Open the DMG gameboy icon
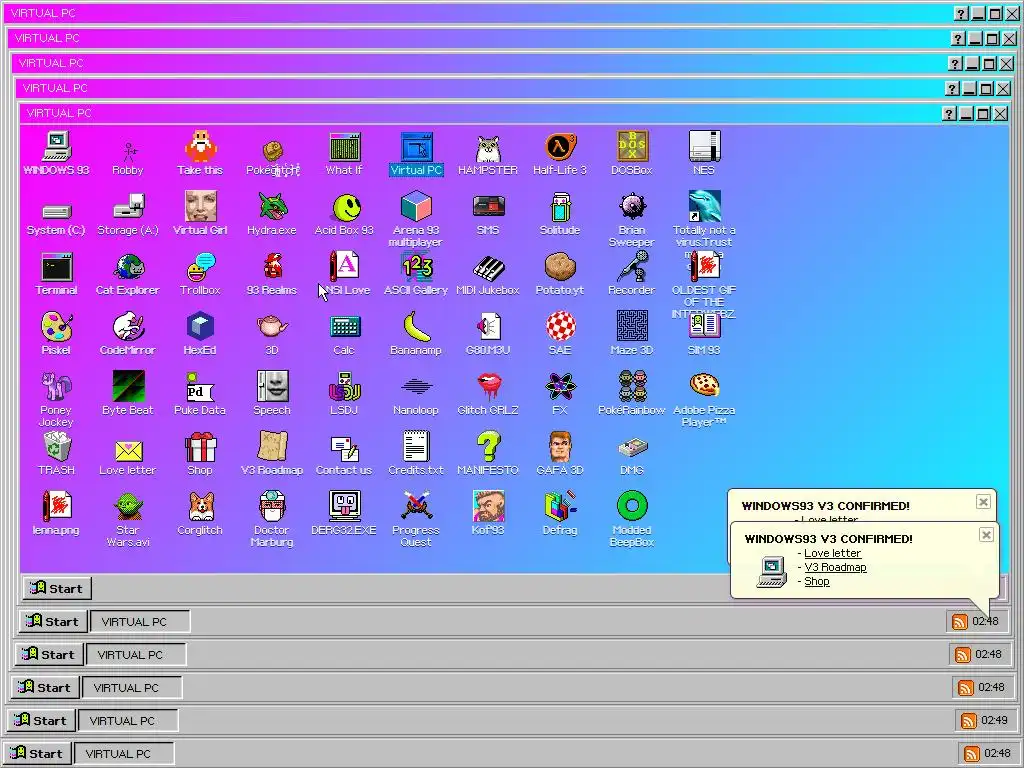The height and width of the screenshot is (768, 1024). coord(632,457)
